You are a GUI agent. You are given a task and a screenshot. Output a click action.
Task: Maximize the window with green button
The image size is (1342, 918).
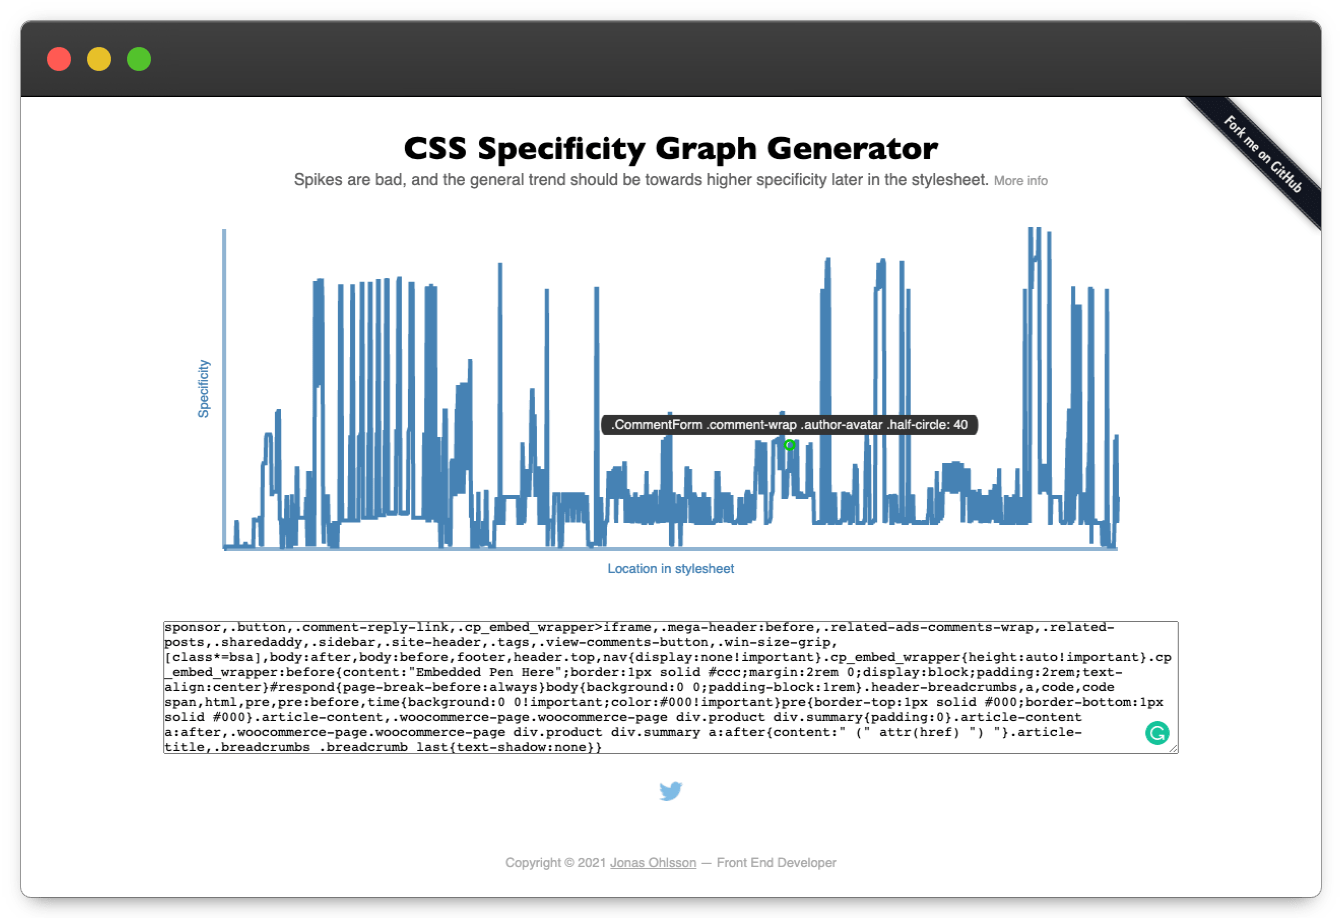(x=139, y=59)
